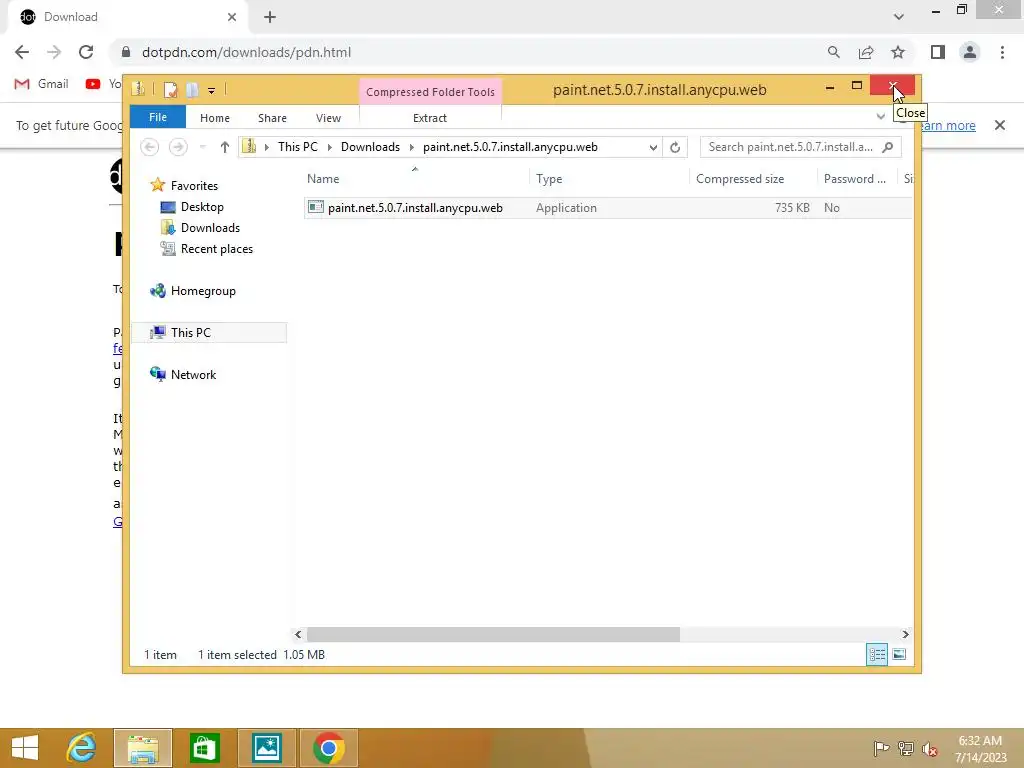Select Favorites in navigation pane

click(x=194, y=185)
